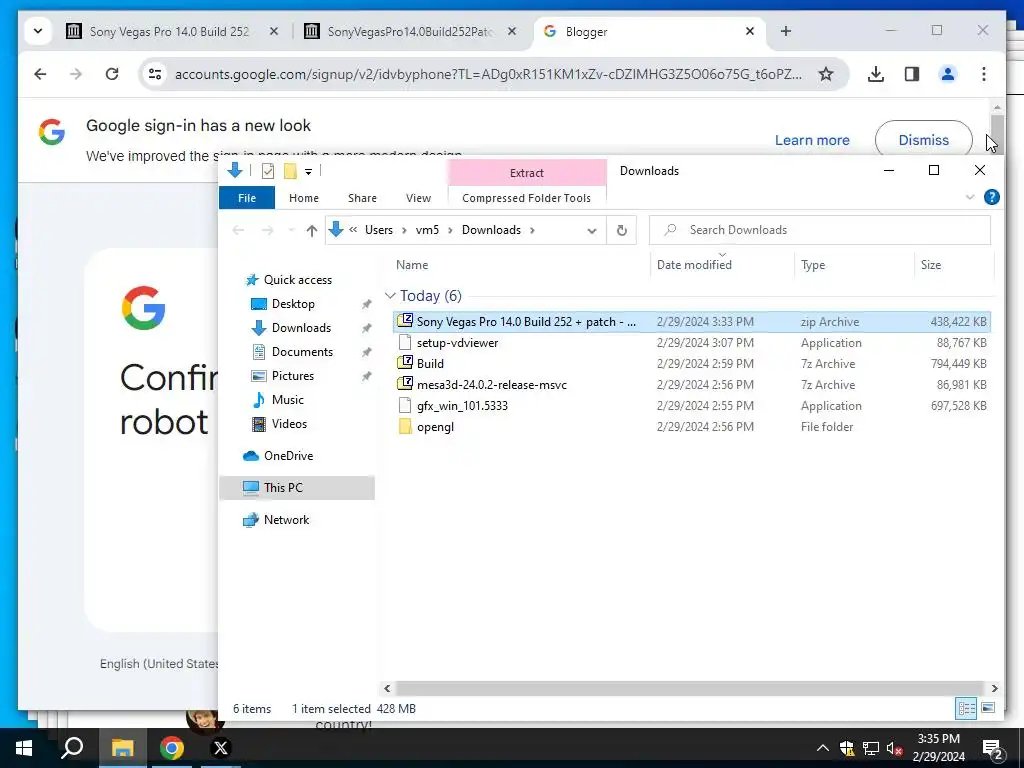Switch to Sony Vegas Pro 14.0 Build 252 tab
This screenshot has width=1024, height=768.
pyautogui.click(x=170, y=31)
